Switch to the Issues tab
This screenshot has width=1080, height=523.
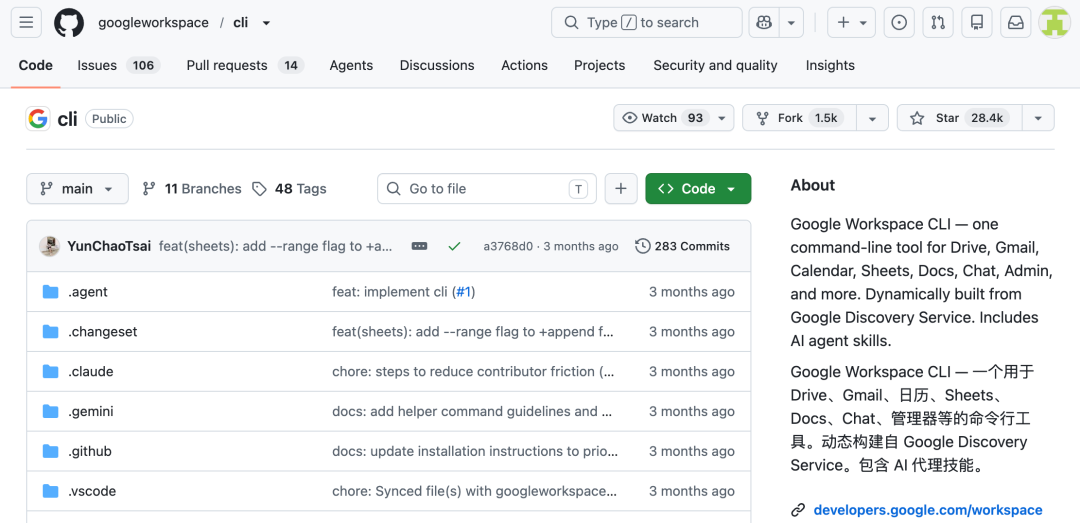[x=118, y=65]
